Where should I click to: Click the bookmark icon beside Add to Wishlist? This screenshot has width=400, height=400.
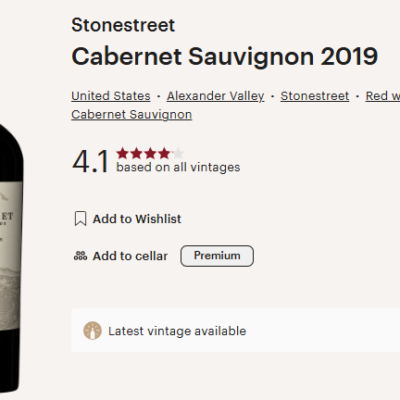pyautogui.click(x=80, y=219)
